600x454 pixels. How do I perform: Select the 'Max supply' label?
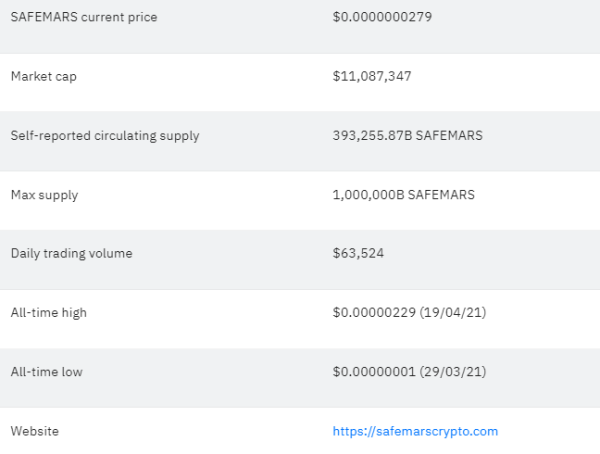click(x=44, y=195)
